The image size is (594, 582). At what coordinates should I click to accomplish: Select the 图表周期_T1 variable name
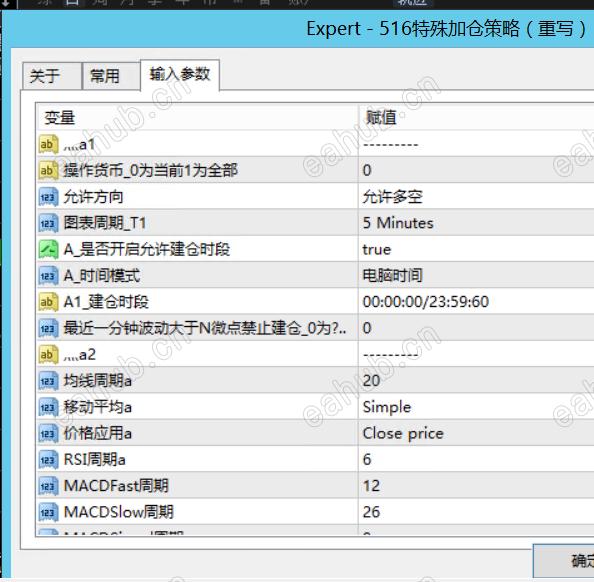point(105,223)
